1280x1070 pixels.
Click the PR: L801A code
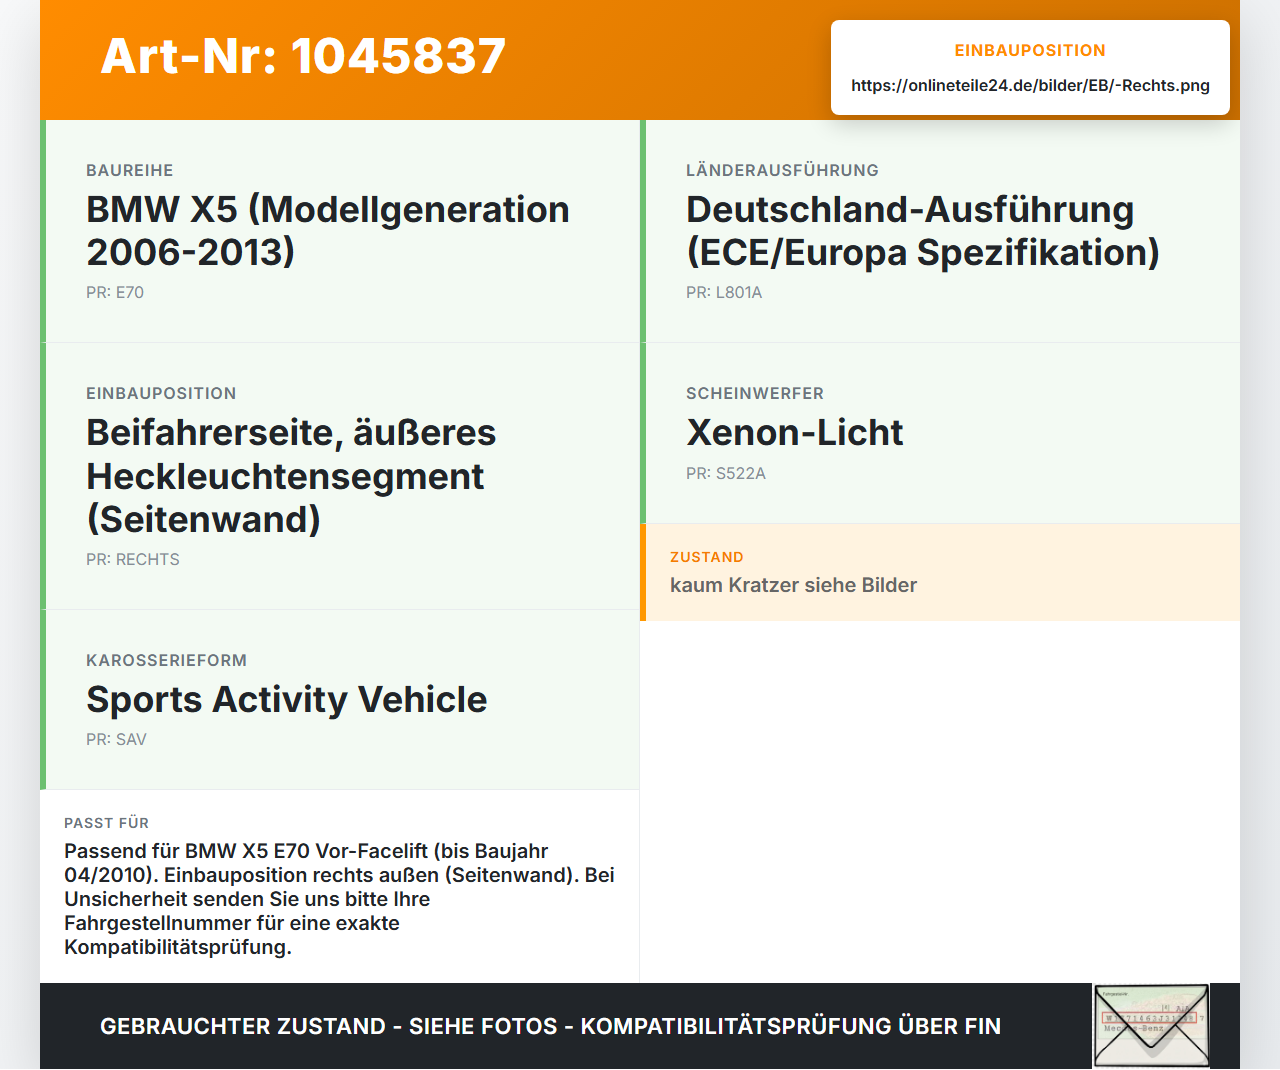coord(724,293)
